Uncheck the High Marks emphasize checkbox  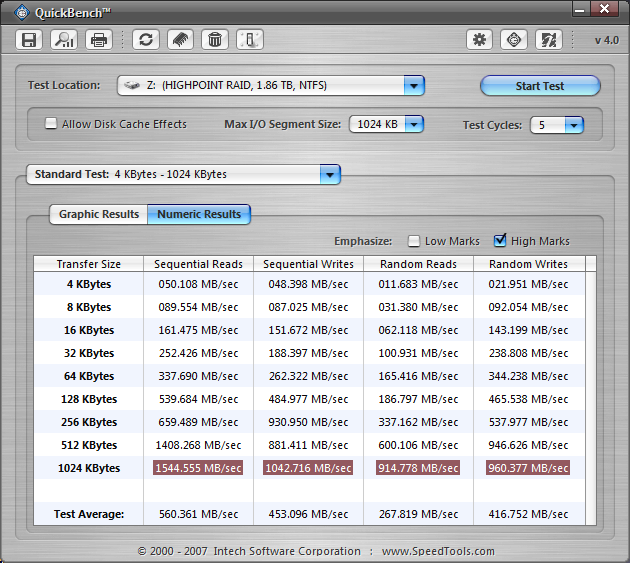point(501,241)
